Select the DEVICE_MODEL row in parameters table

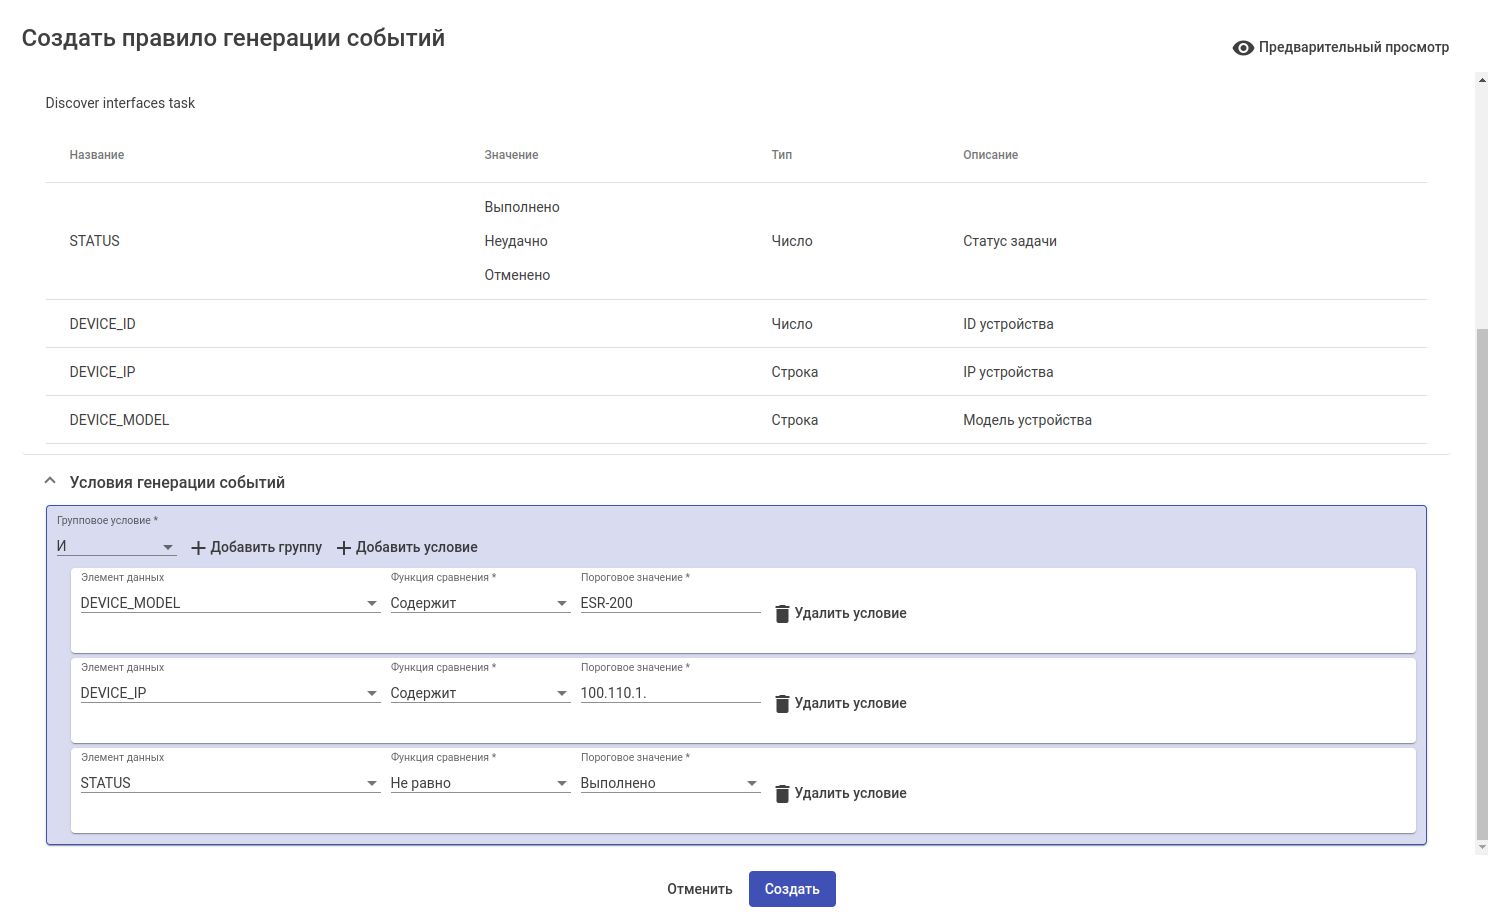click(735, 420)
